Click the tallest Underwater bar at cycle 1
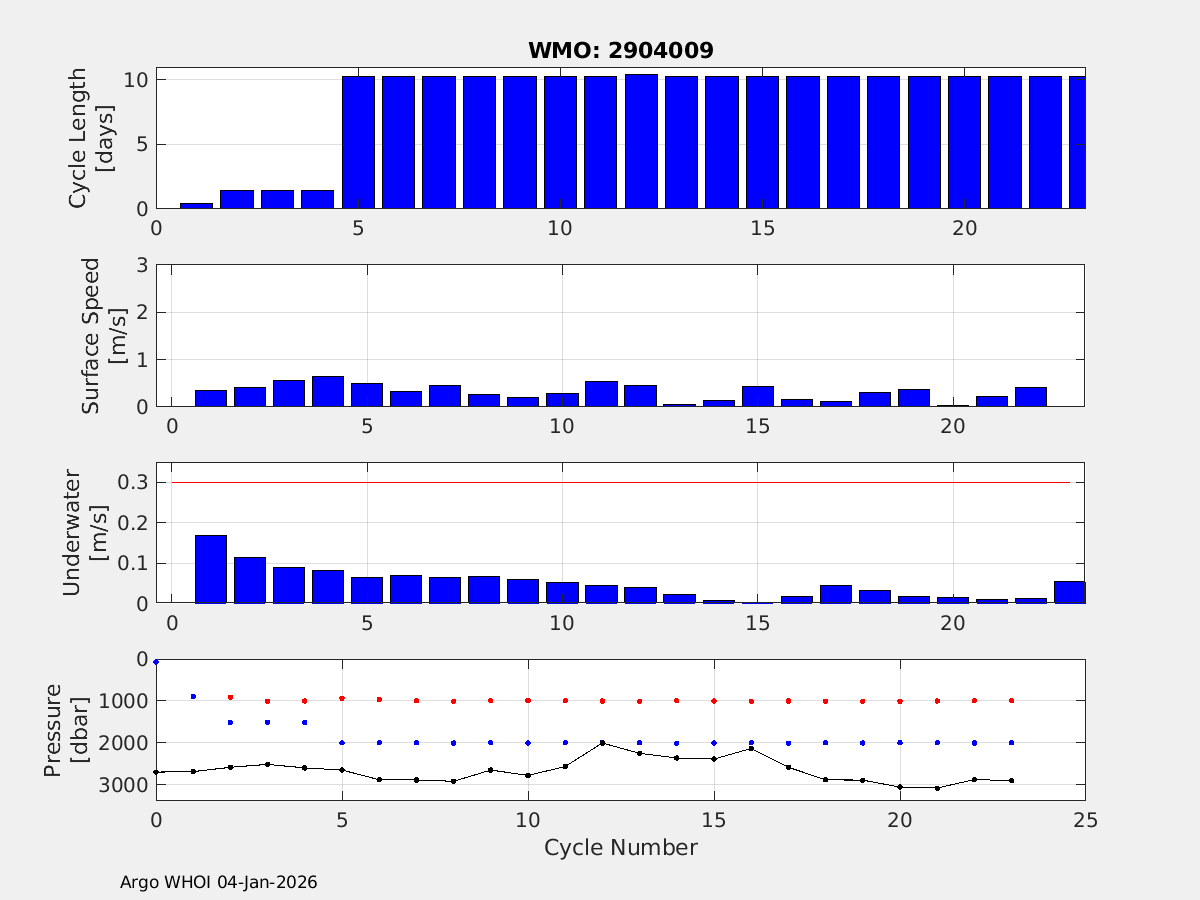 coord(211,569)
